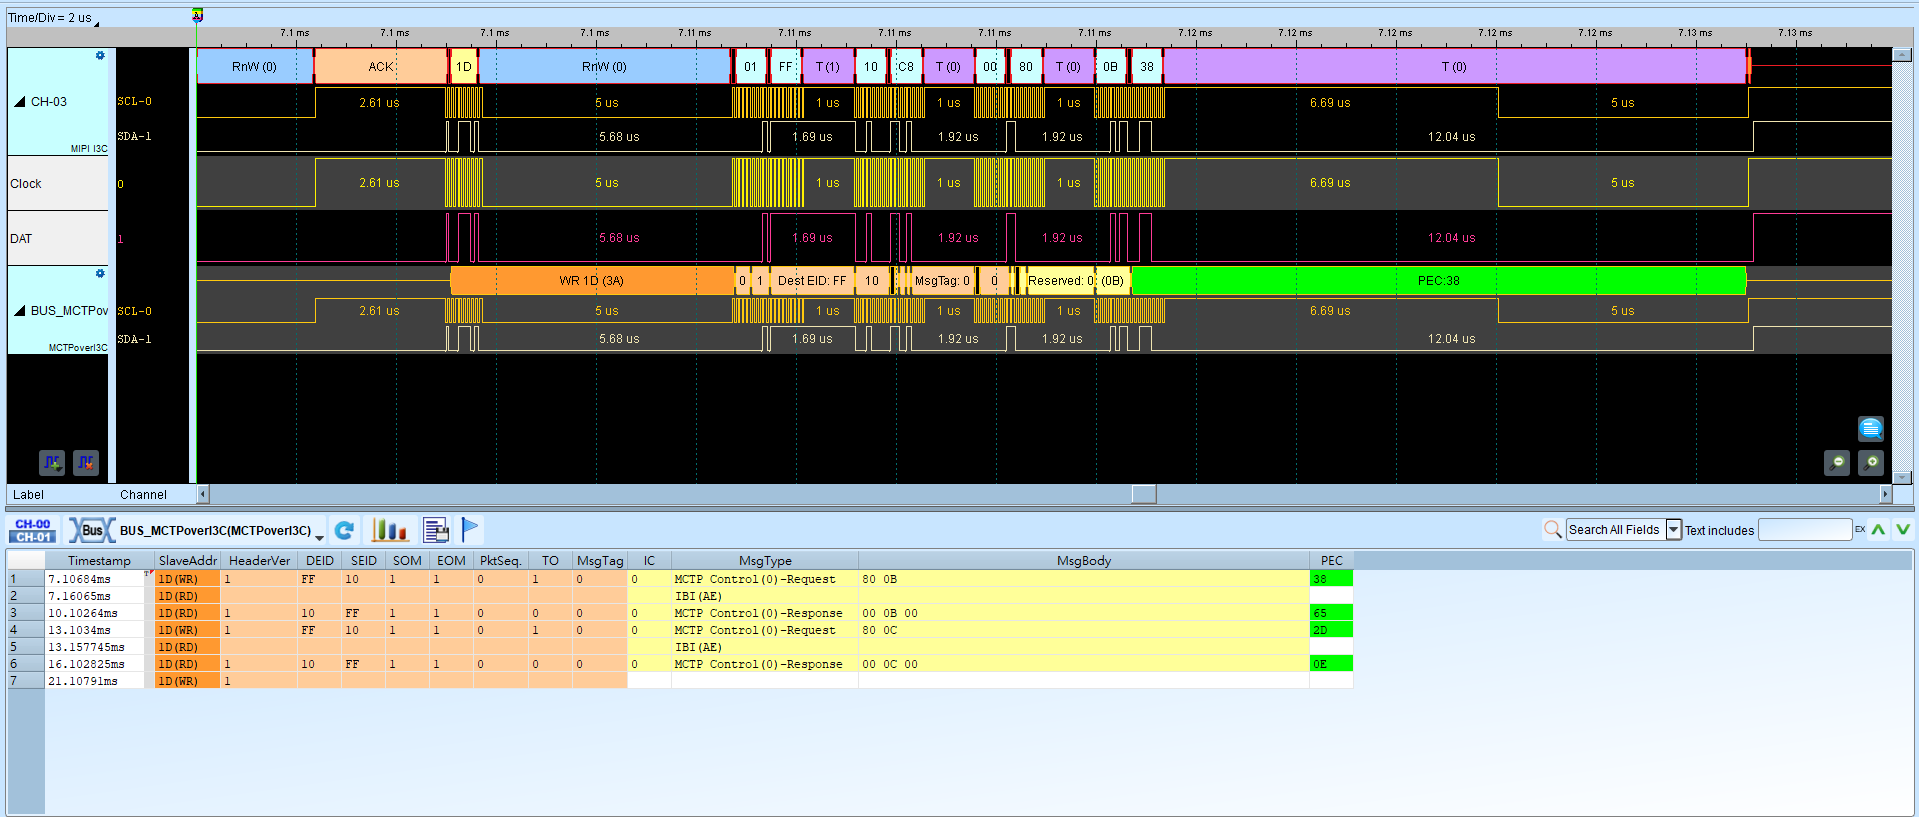Click the Bus decode icon

[91, 530]
